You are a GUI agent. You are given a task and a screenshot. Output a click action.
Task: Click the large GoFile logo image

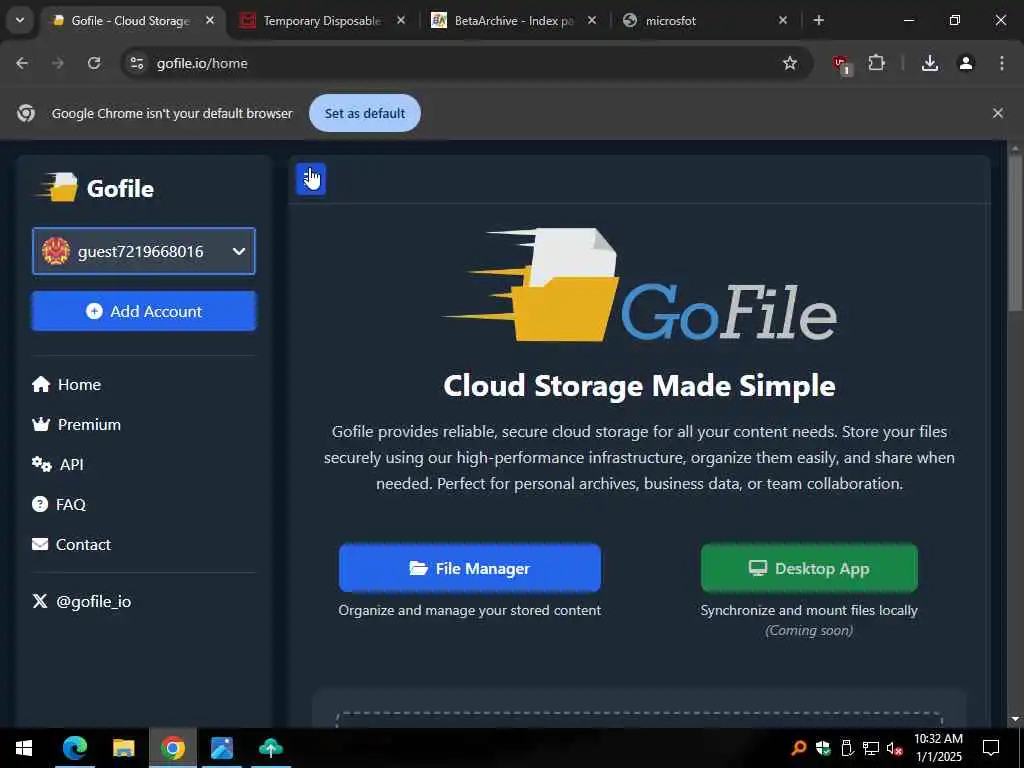tap(640, 285)
